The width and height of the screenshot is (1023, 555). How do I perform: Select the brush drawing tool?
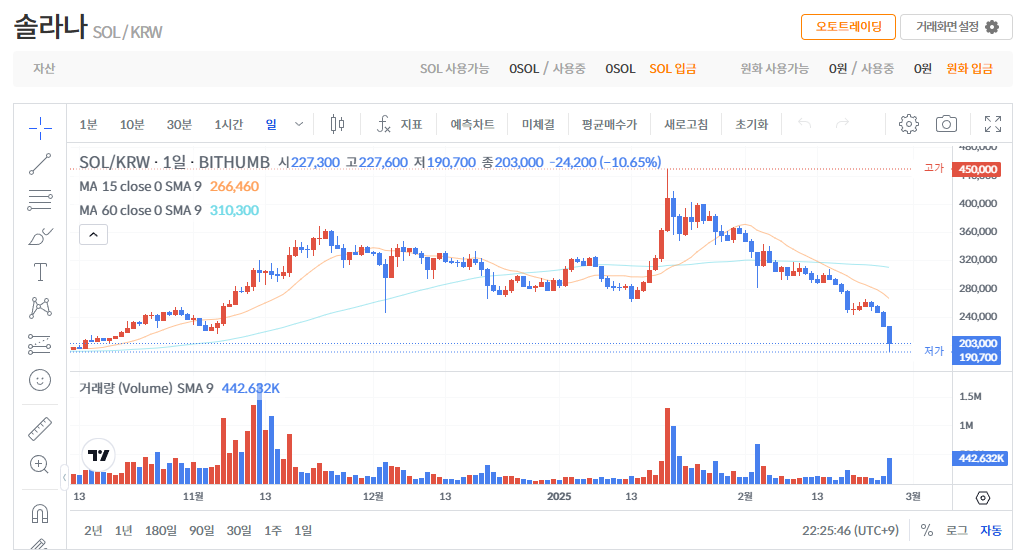tap(40, 236)
